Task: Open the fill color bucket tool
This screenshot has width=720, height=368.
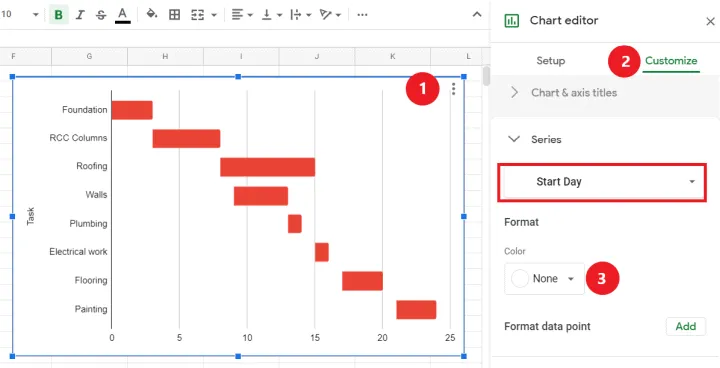Action: click(x=152, y=14)
